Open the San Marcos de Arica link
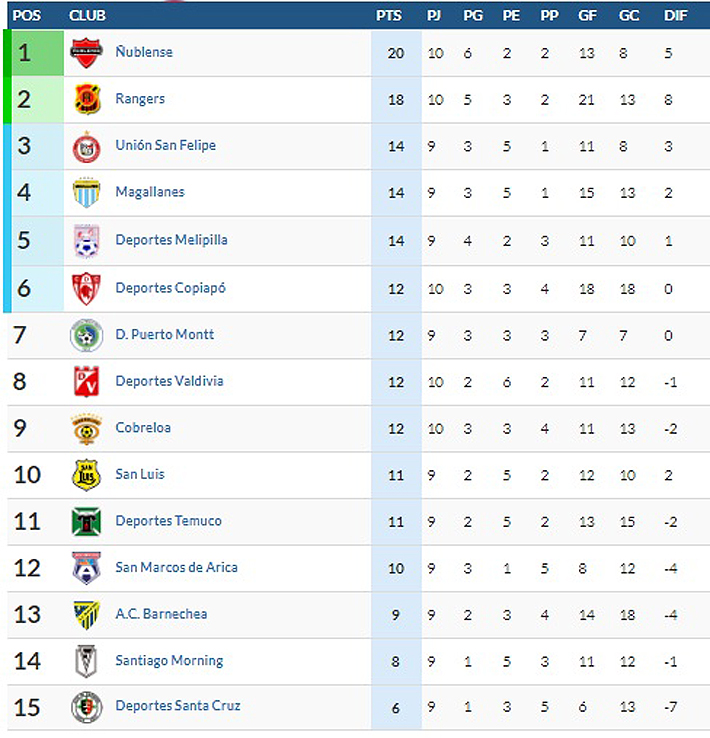The image size is (710, 738). 176,567
